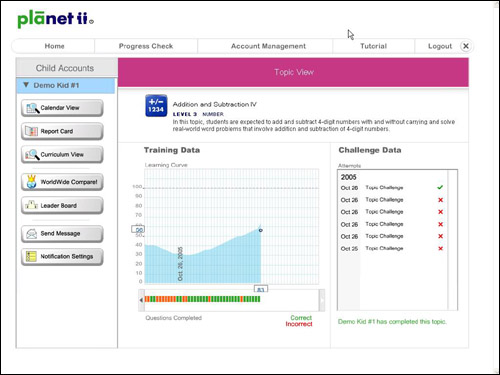Click the Correct legend label
This screenshot has height=375, width=500.
pyautogui.click(x=301, y=318)
